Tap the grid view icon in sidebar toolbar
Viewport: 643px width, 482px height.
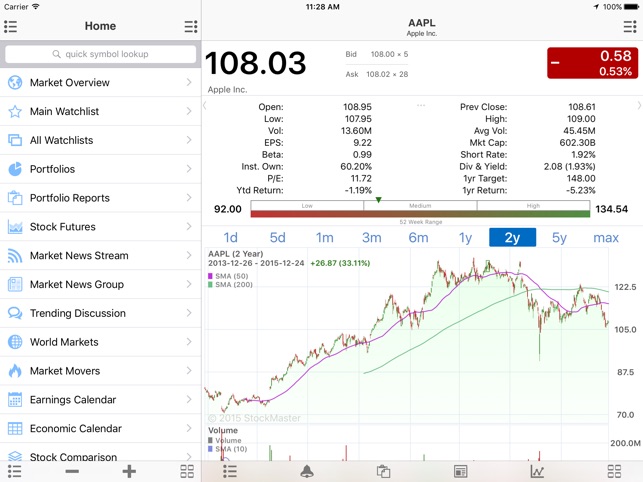tap(187, 471)
